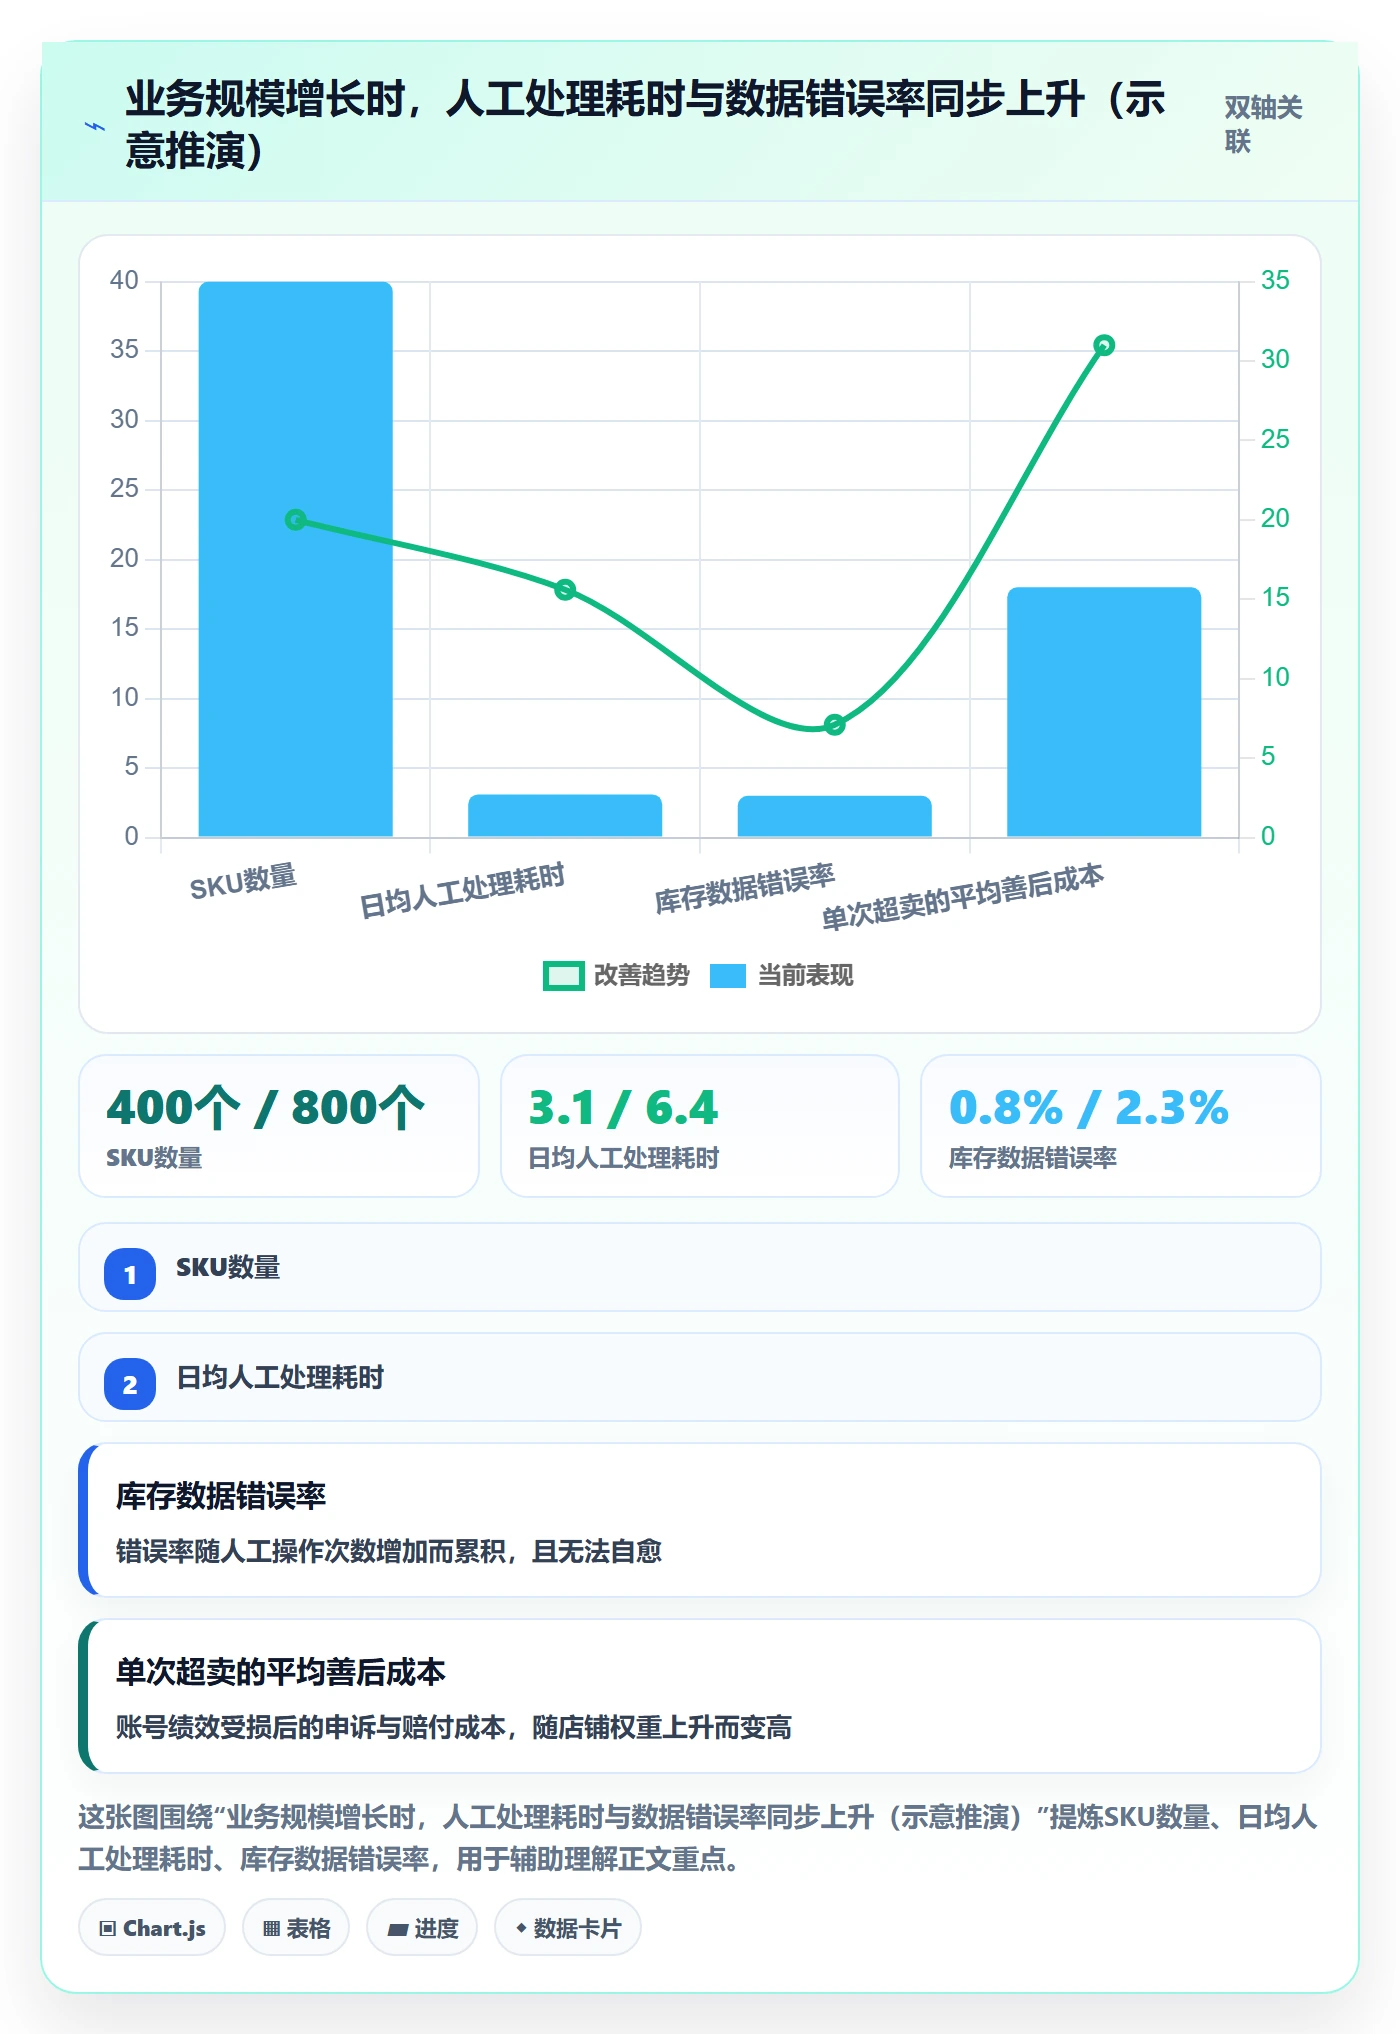Click the line point above the 库存数据错误率 bar
The width and height of the screenshot is (1400, 2034).
(x=835, y=725)
